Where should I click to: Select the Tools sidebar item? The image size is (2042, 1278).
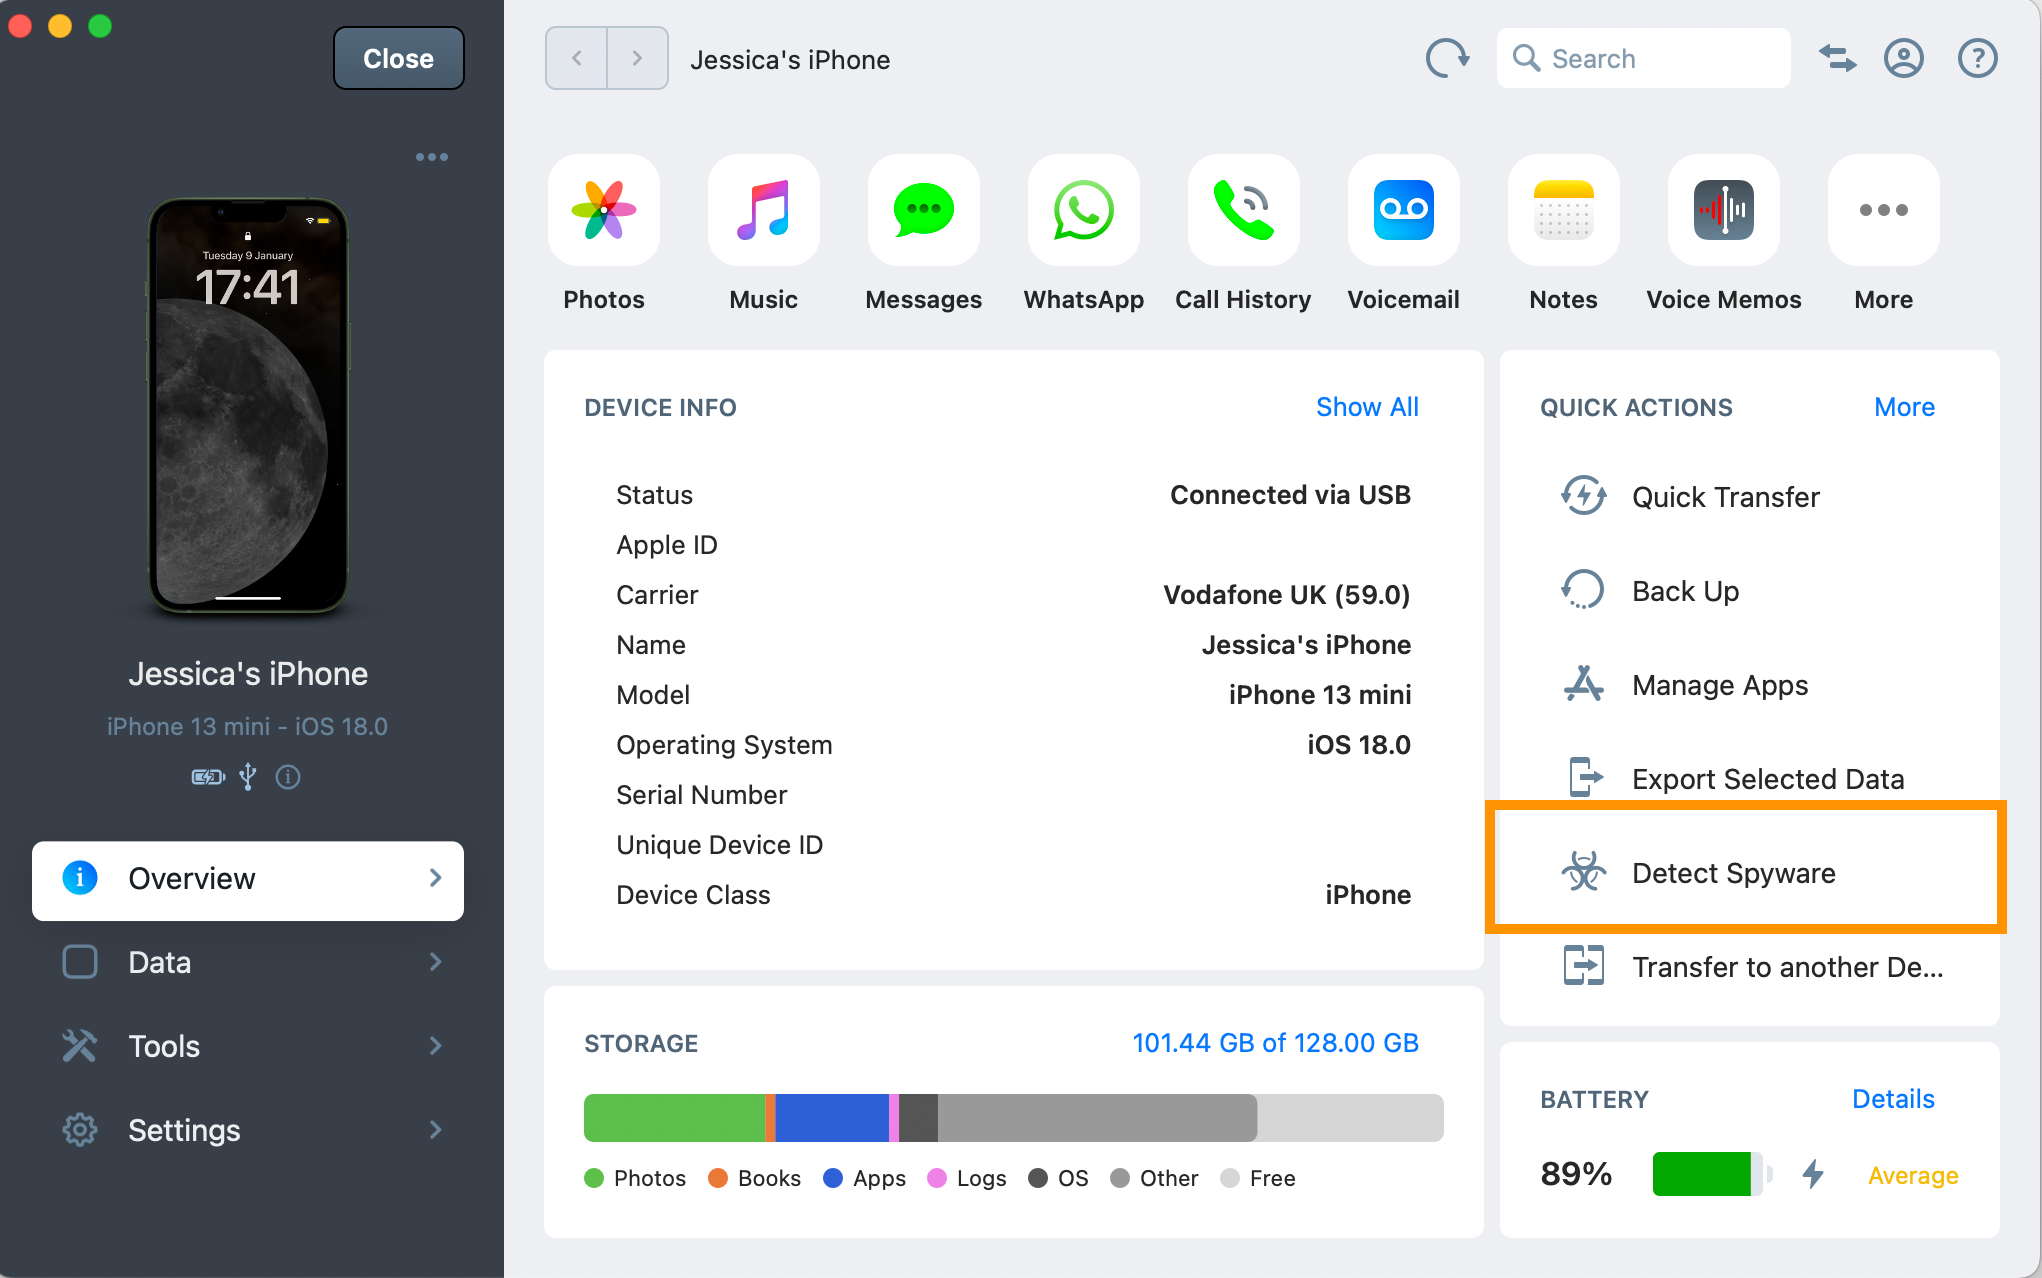248,1046
